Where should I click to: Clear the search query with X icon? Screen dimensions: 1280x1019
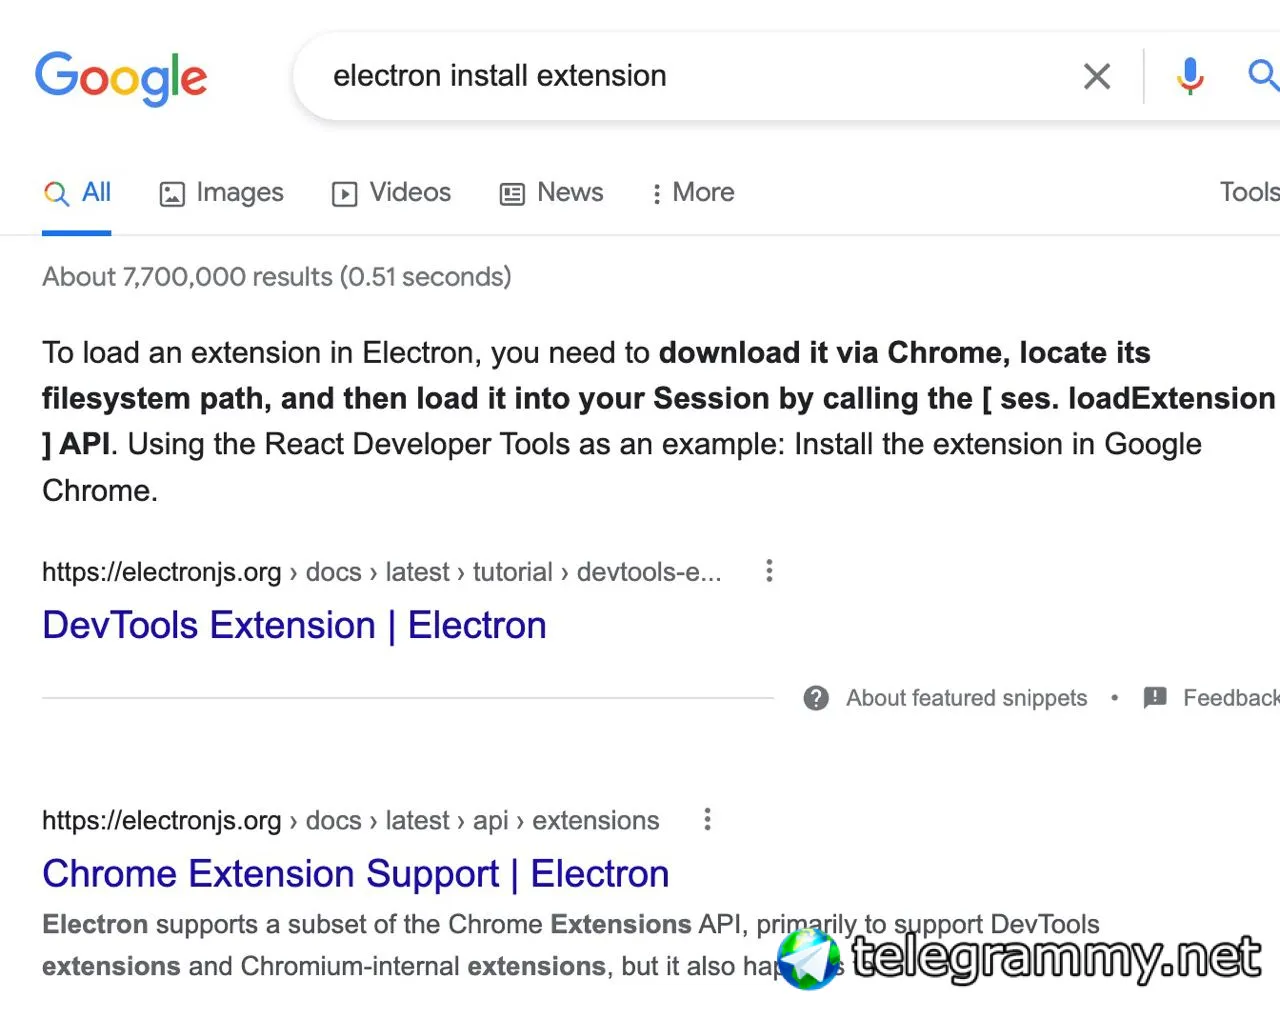pyautogui.click(x=1097, y=76)
